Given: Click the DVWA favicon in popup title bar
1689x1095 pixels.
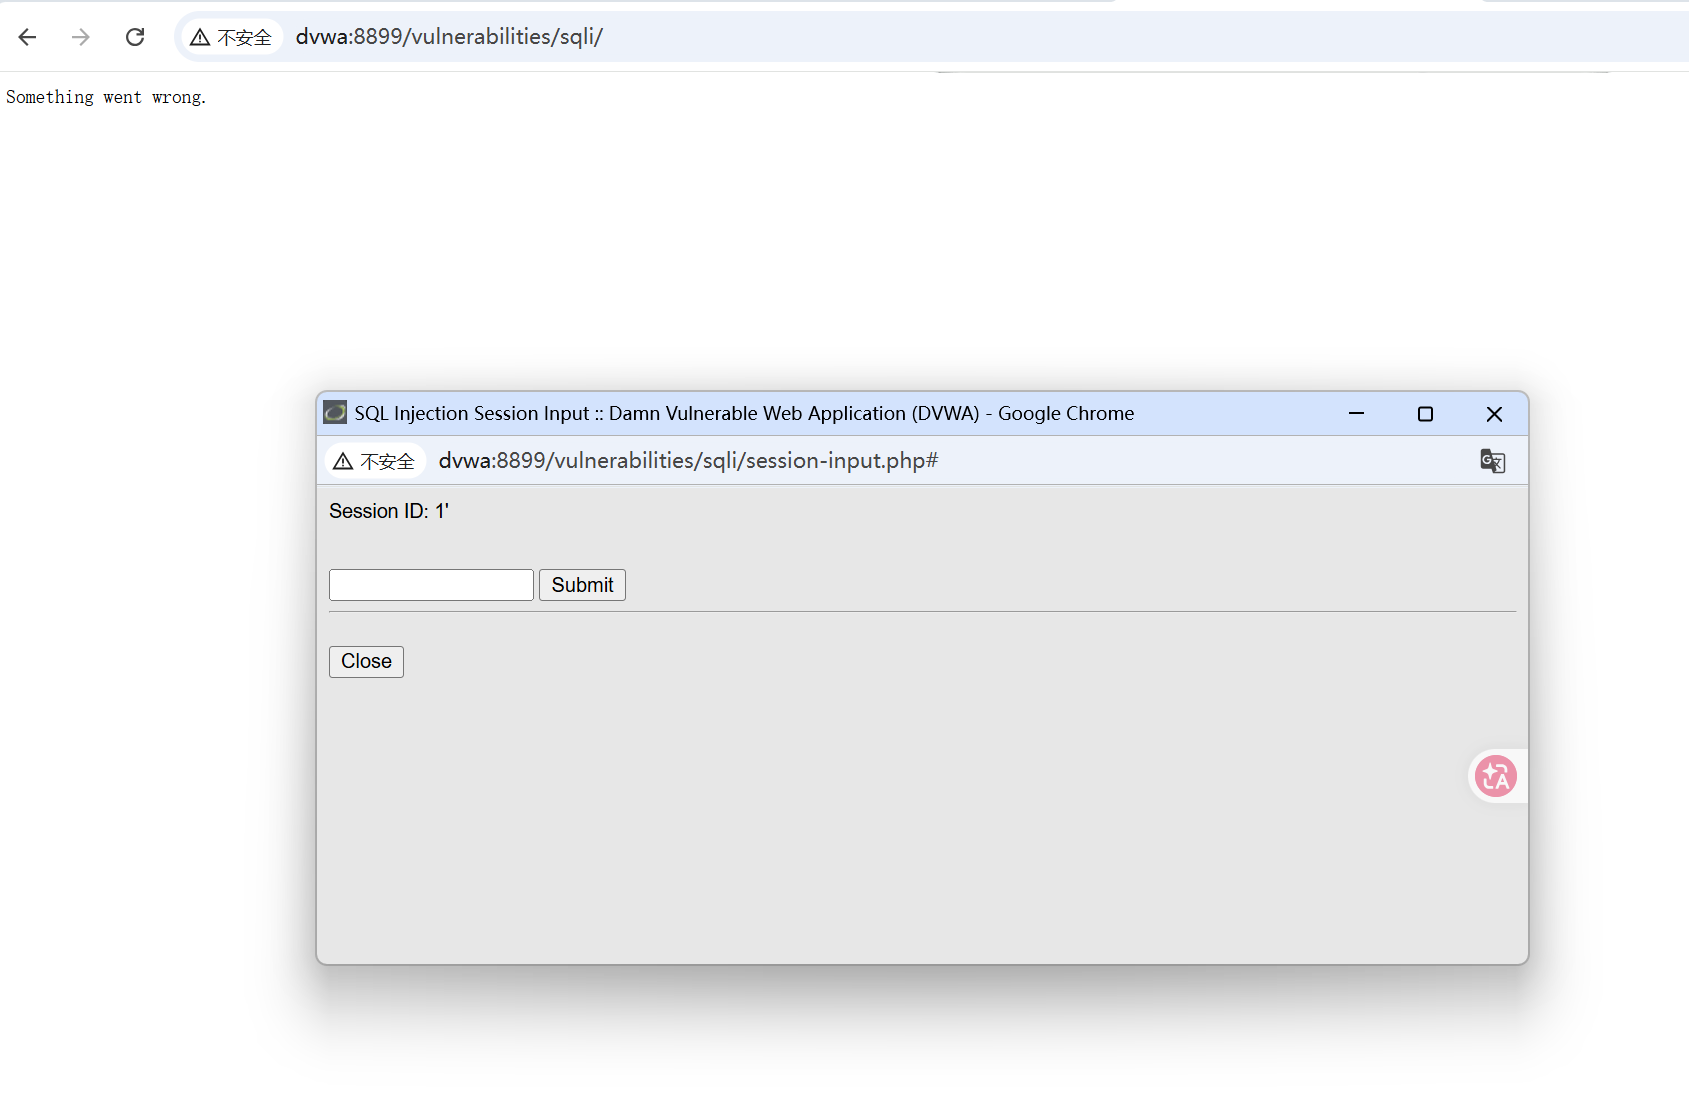Looking at the screenshot, I should point(335,413).
